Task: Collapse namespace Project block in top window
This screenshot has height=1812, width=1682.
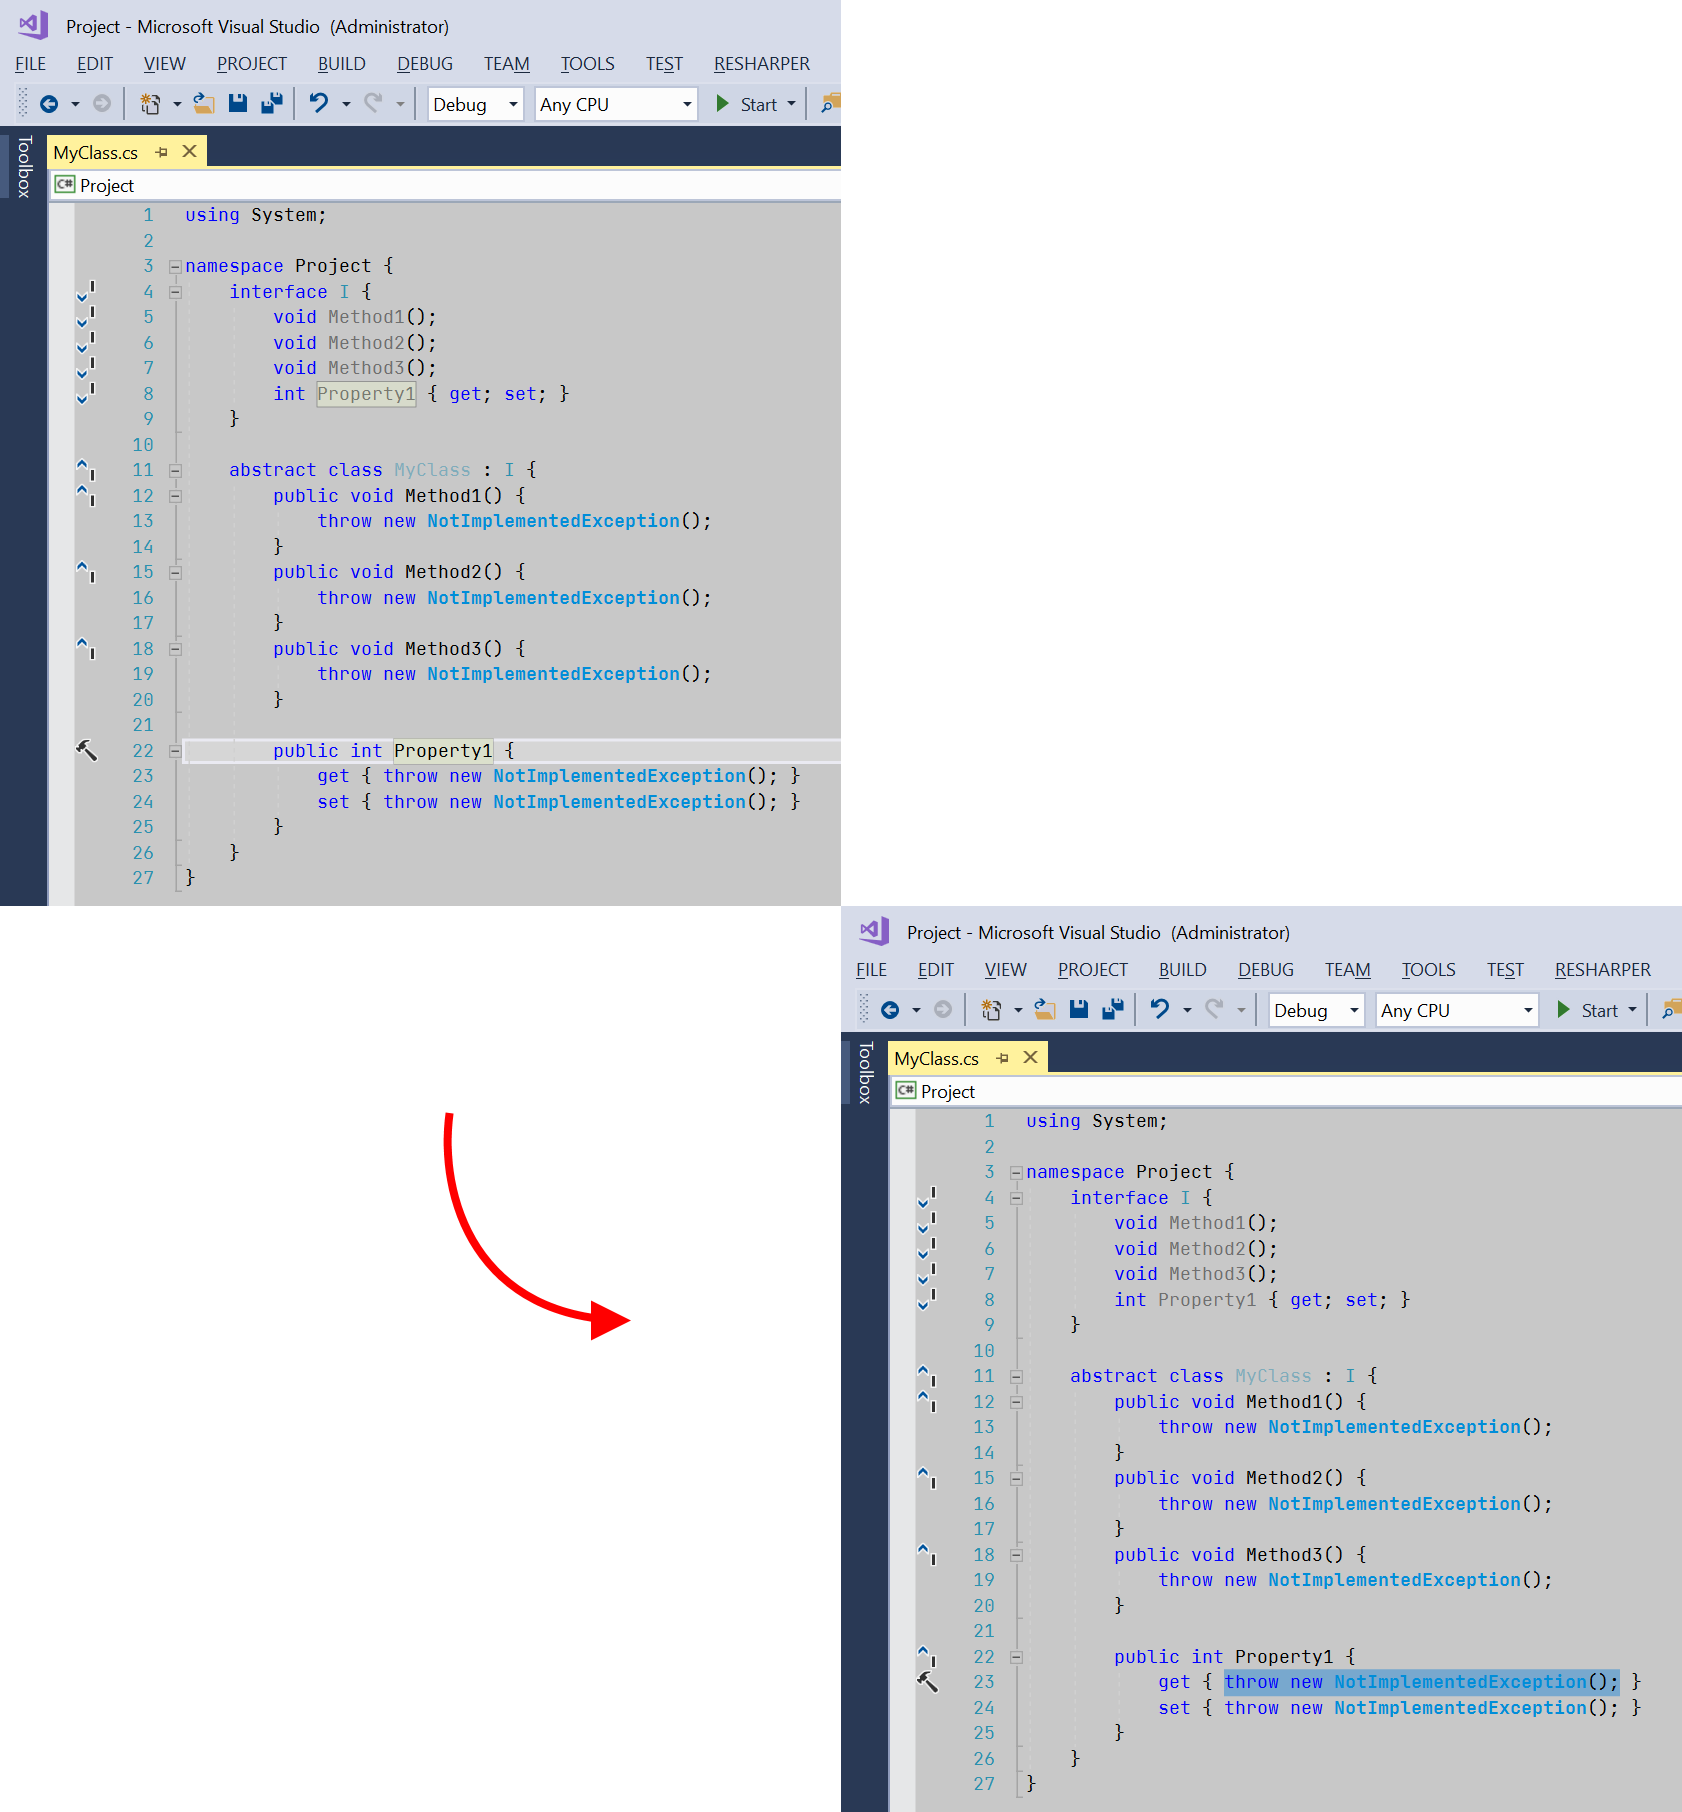Action: 175,267
